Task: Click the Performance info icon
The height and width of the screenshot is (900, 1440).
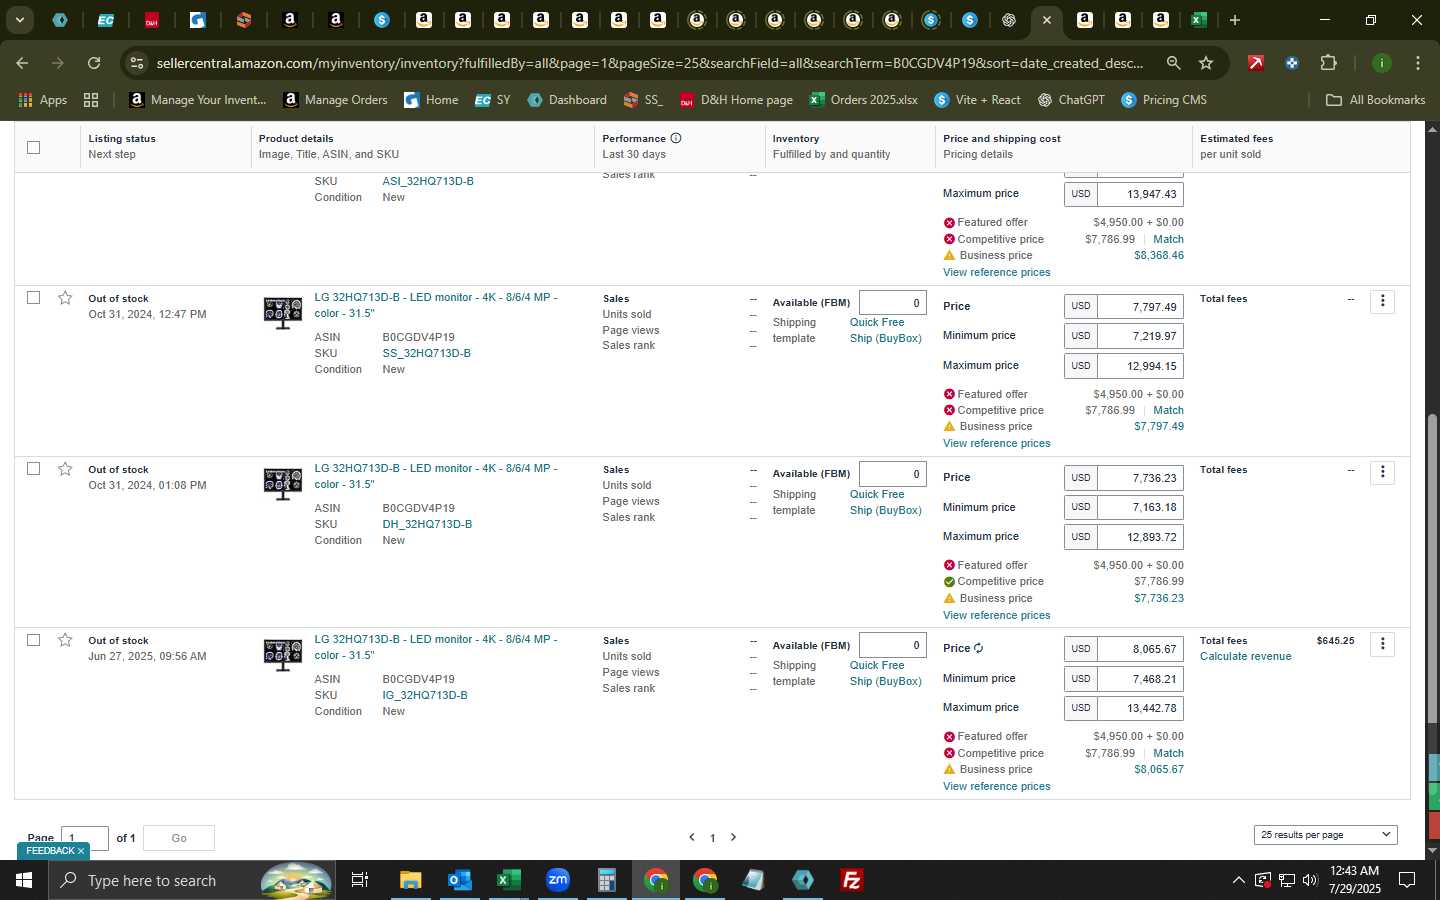Action: click(676, 138)
